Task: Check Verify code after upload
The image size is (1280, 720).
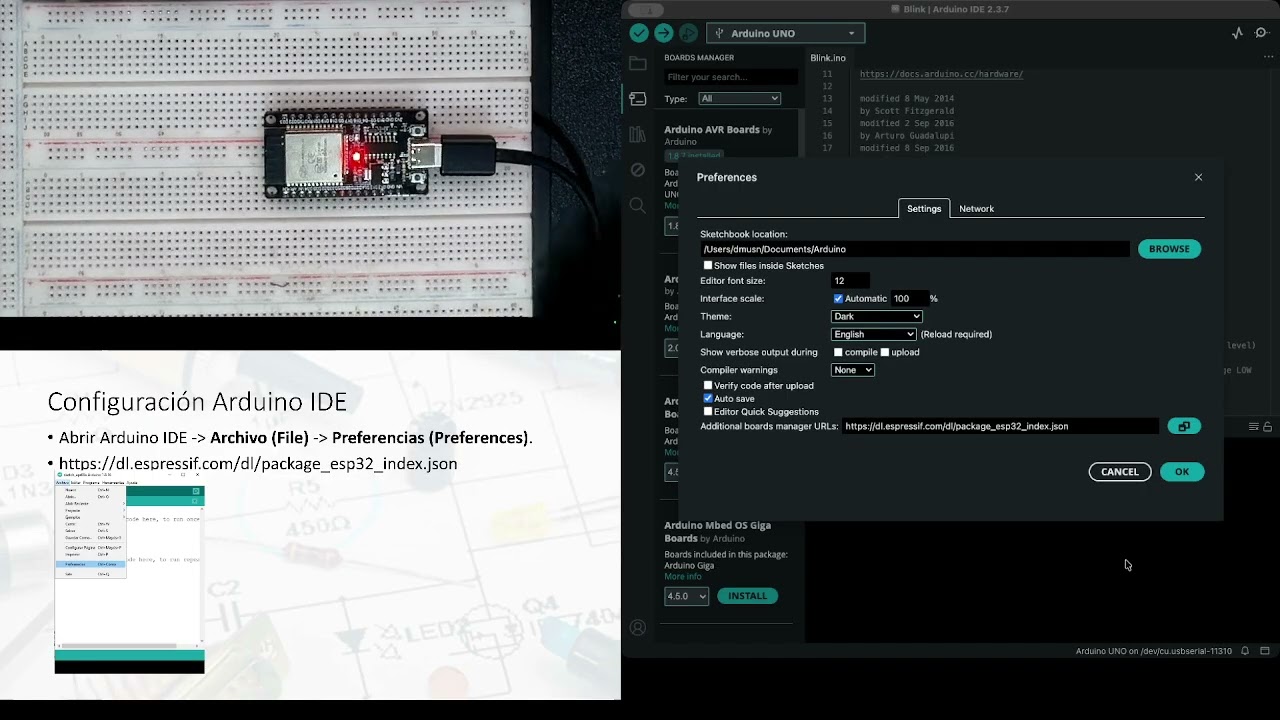Action: pyautogui.click(x=708, y=386)
